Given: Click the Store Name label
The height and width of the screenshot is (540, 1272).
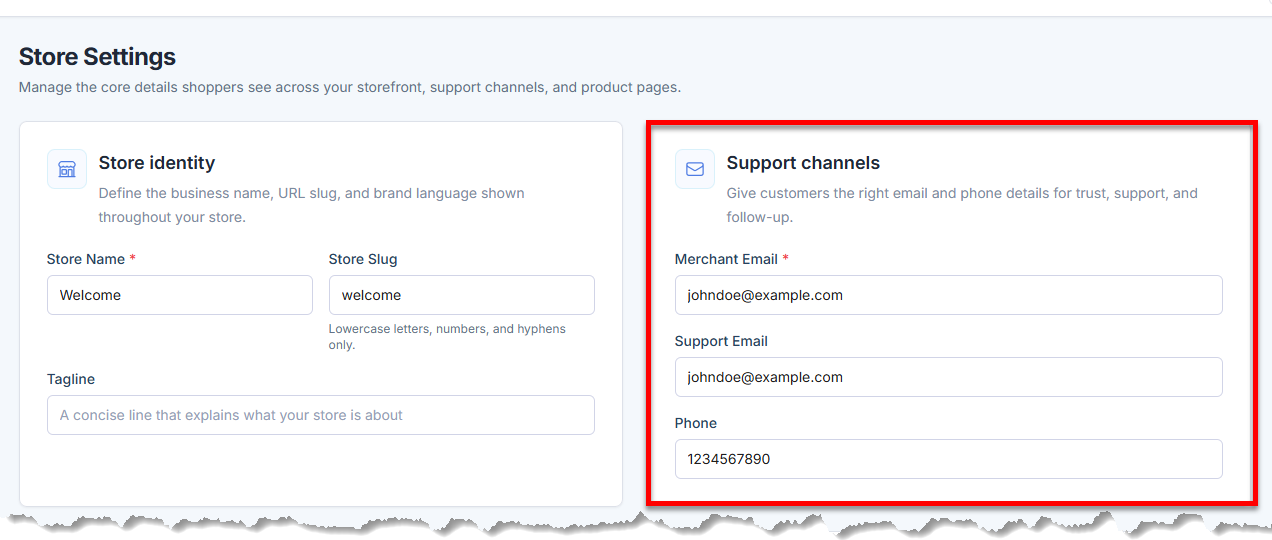Looking at the screenshot, I should pyautogui.click(x=86, y=259).
